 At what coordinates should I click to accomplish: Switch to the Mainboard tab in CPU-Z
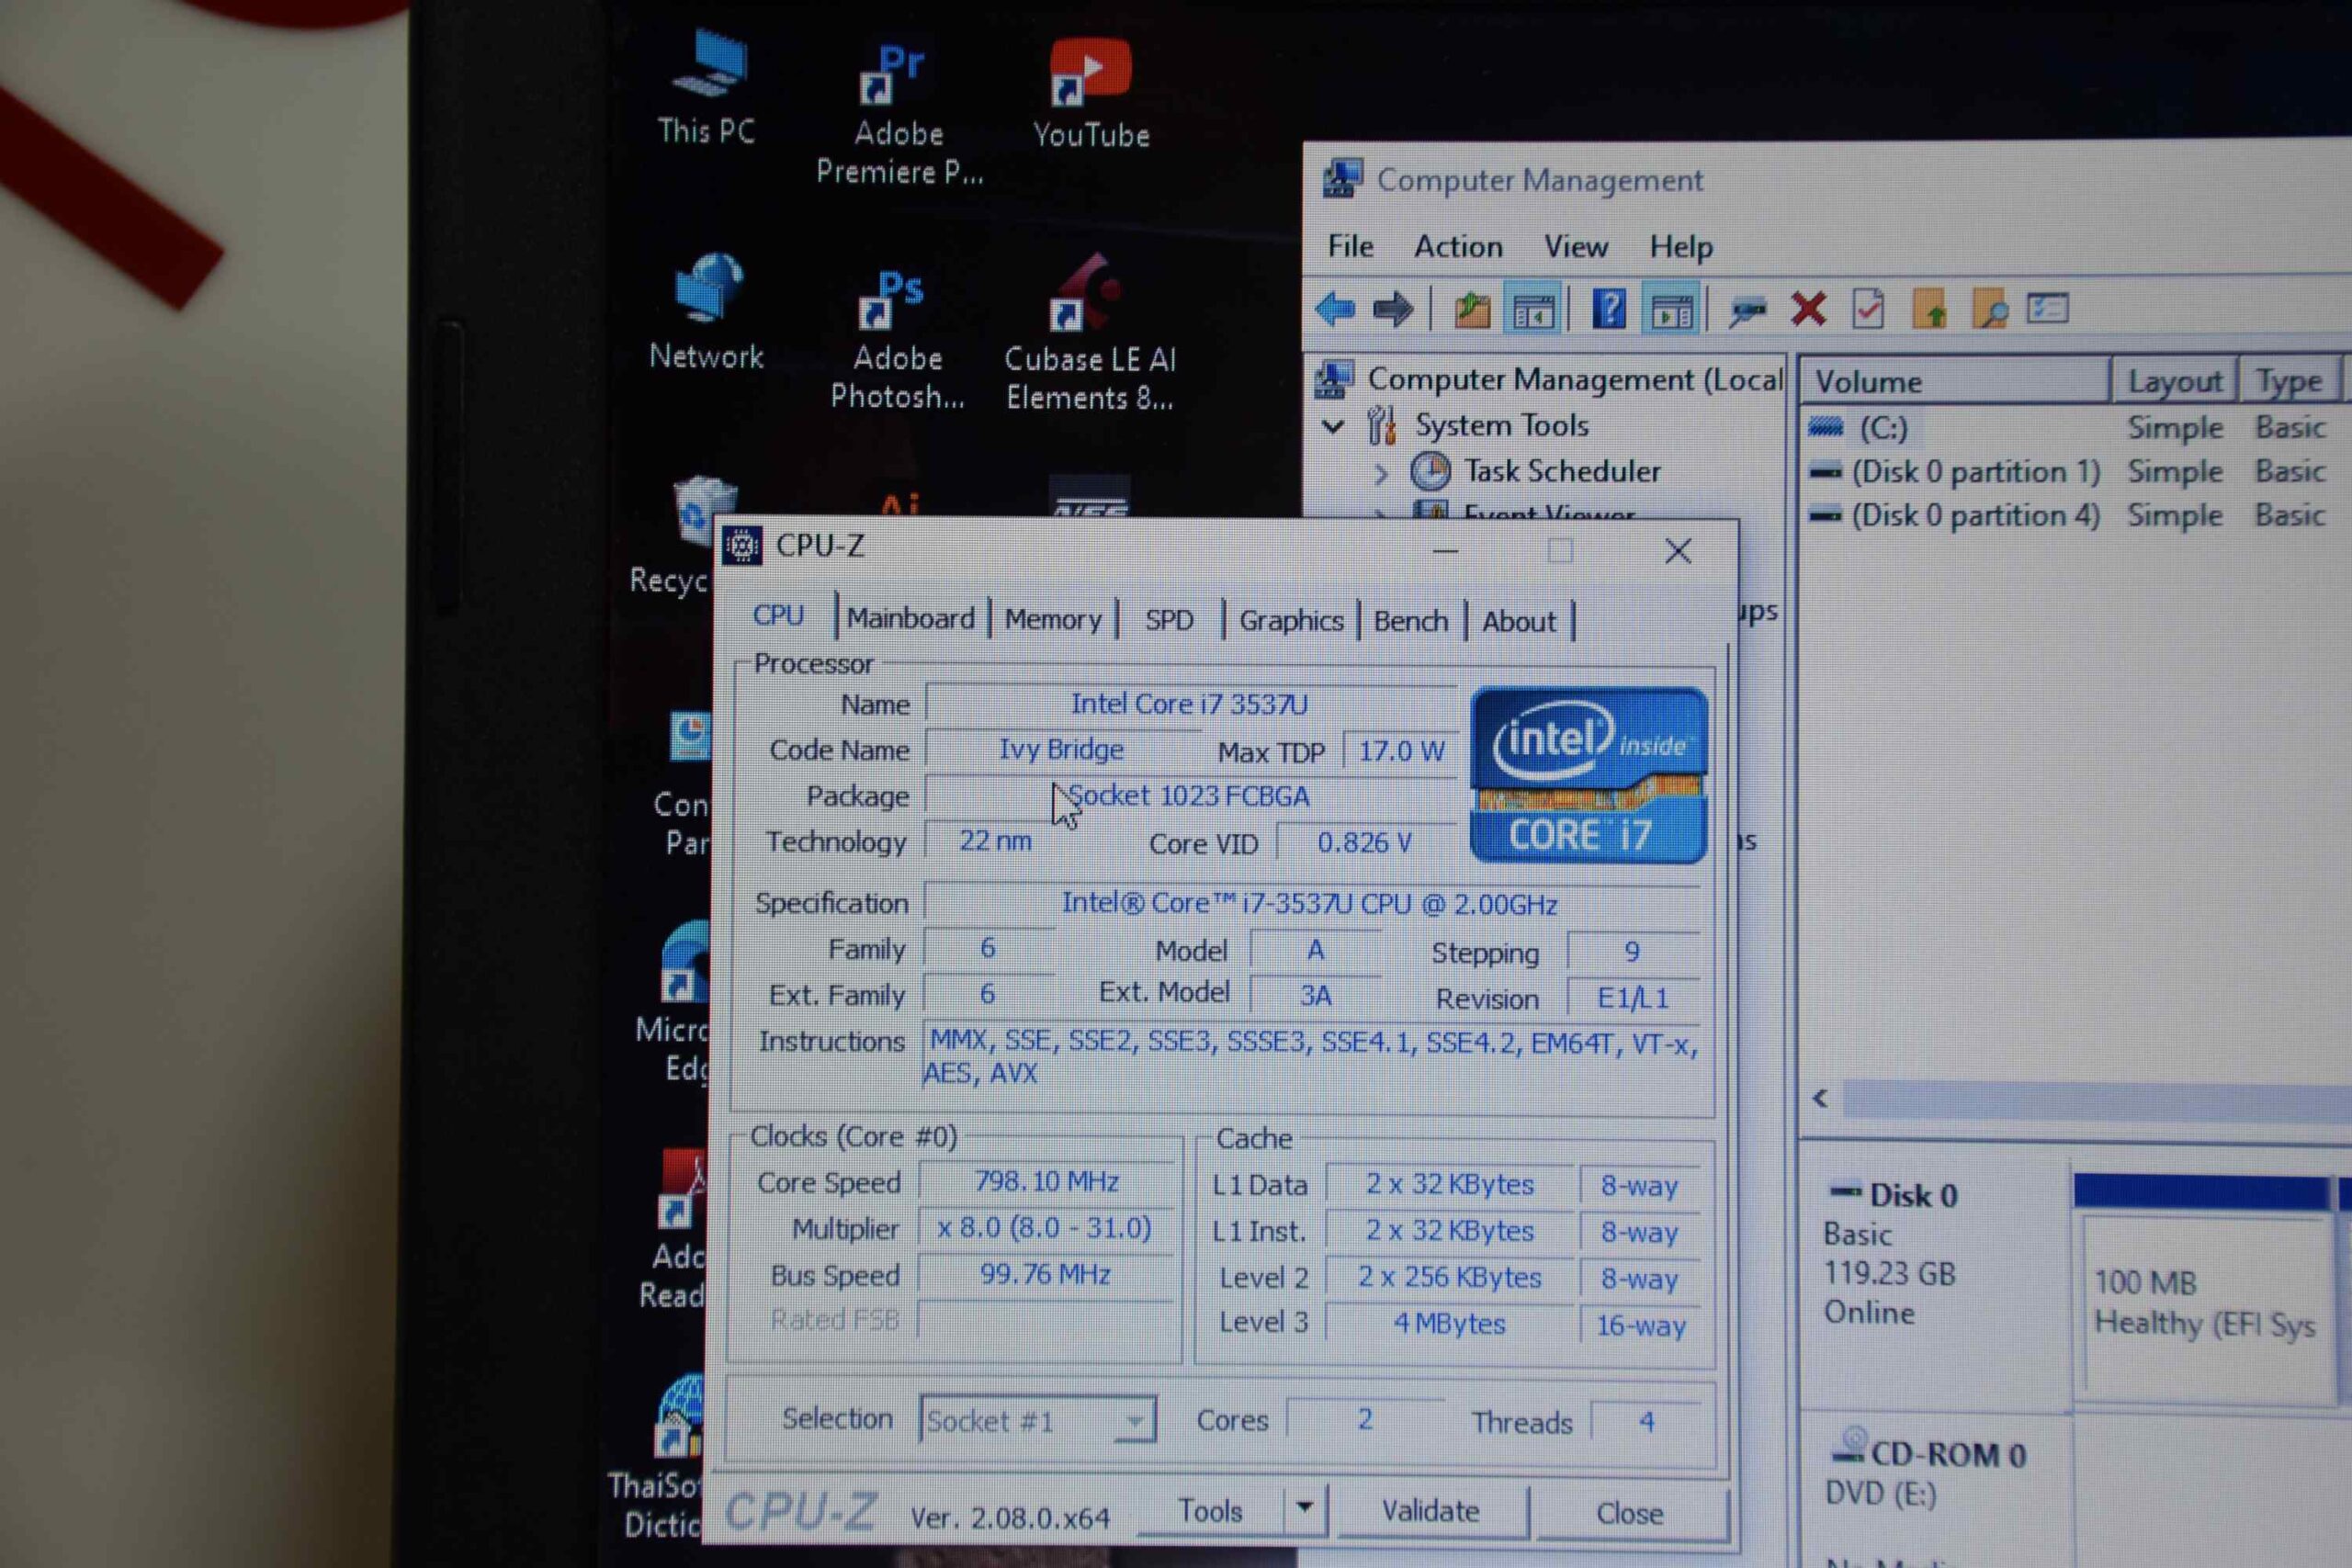click(910, 619)
